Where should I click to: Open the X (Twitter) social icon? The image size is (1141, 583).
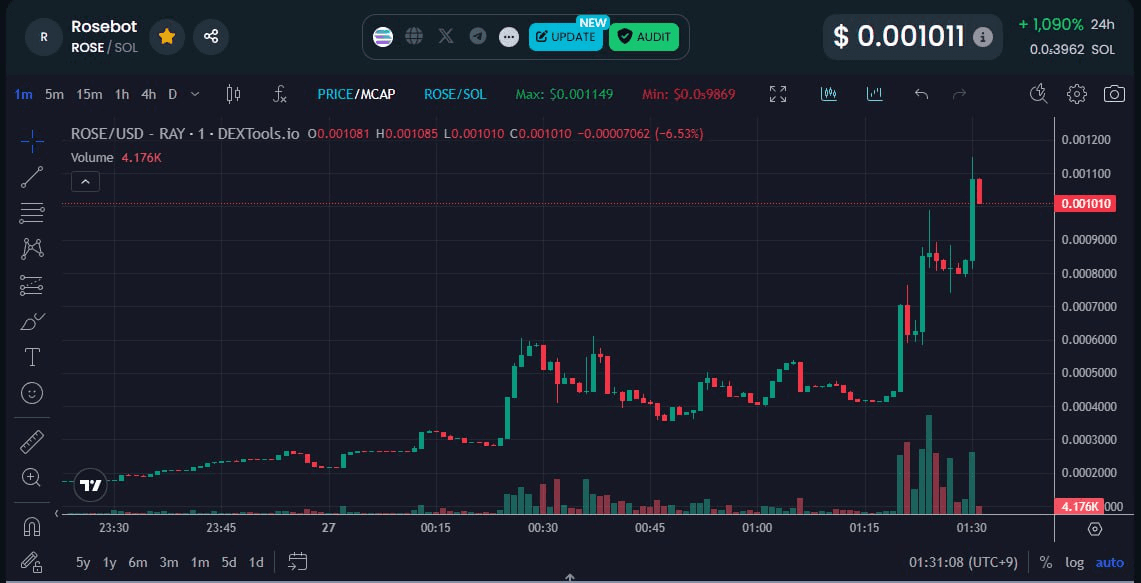(446, 36)
